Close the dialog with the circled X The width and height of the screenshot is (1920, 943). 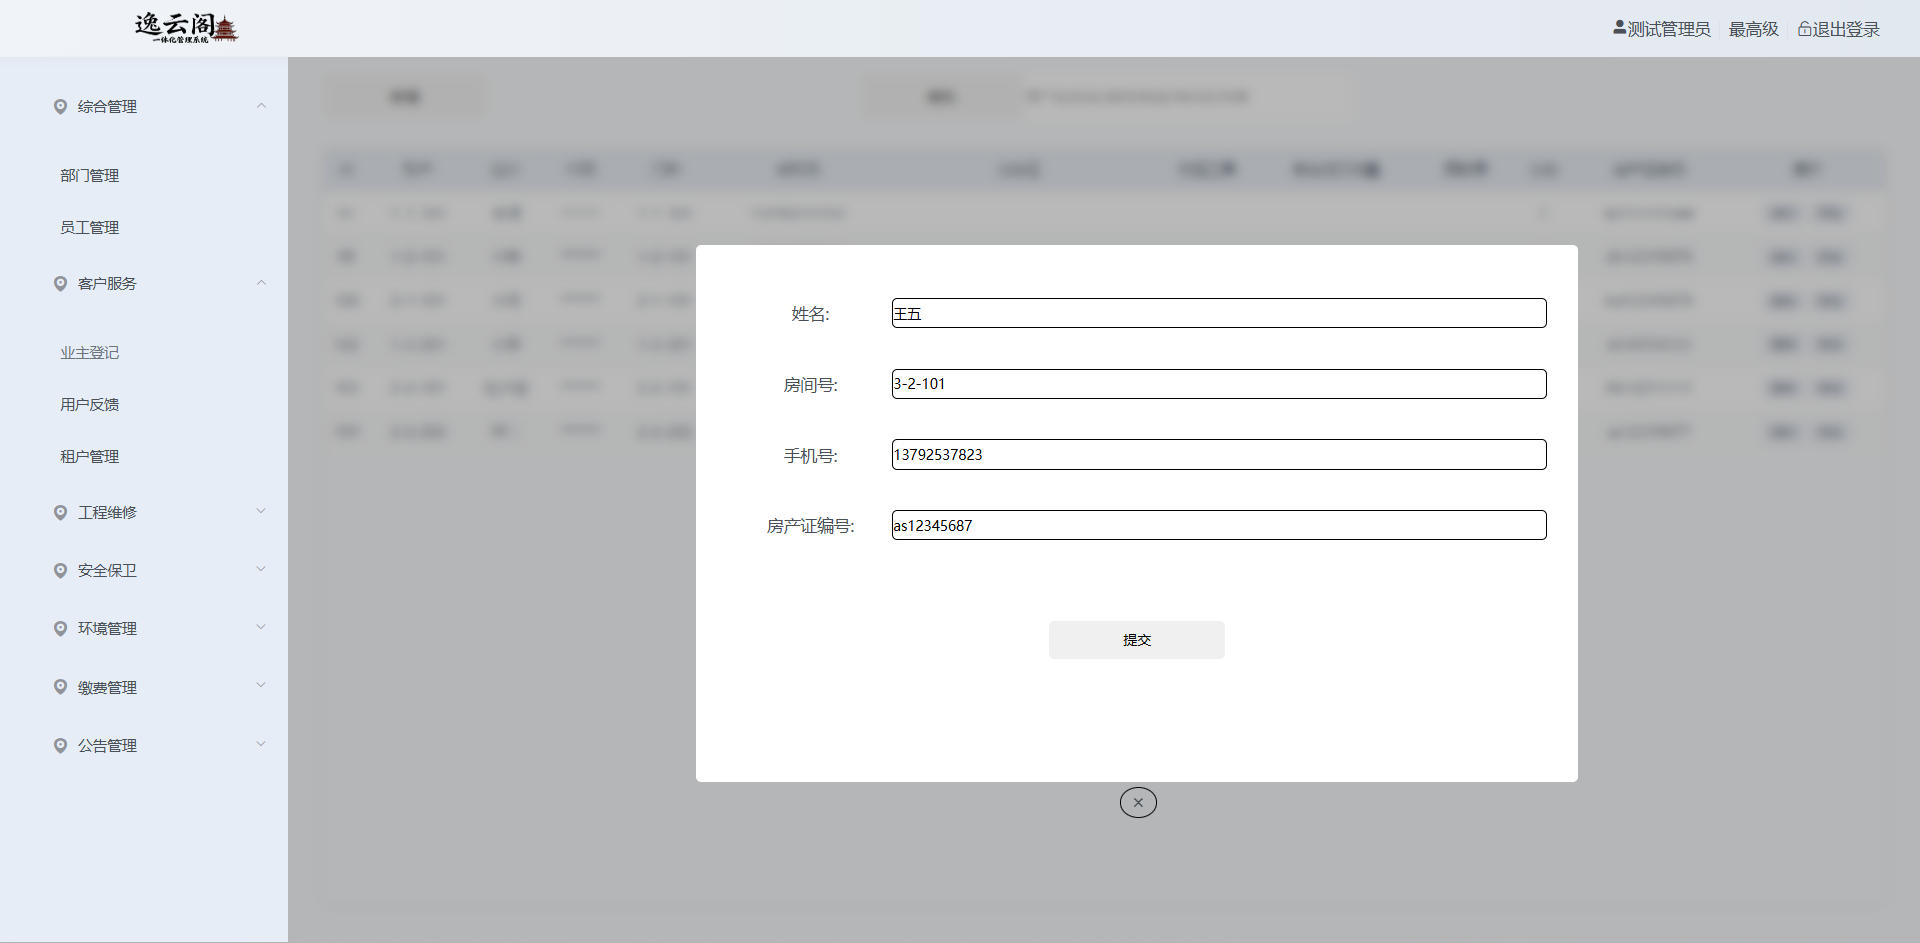1138,802
